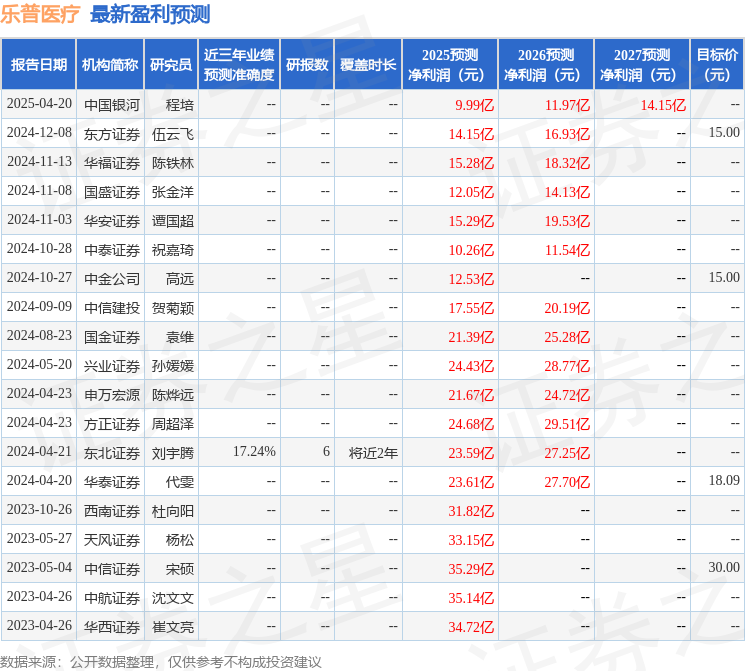Select the 9.99亿 profit value
The image size is (745, 671).
(475, 105)
